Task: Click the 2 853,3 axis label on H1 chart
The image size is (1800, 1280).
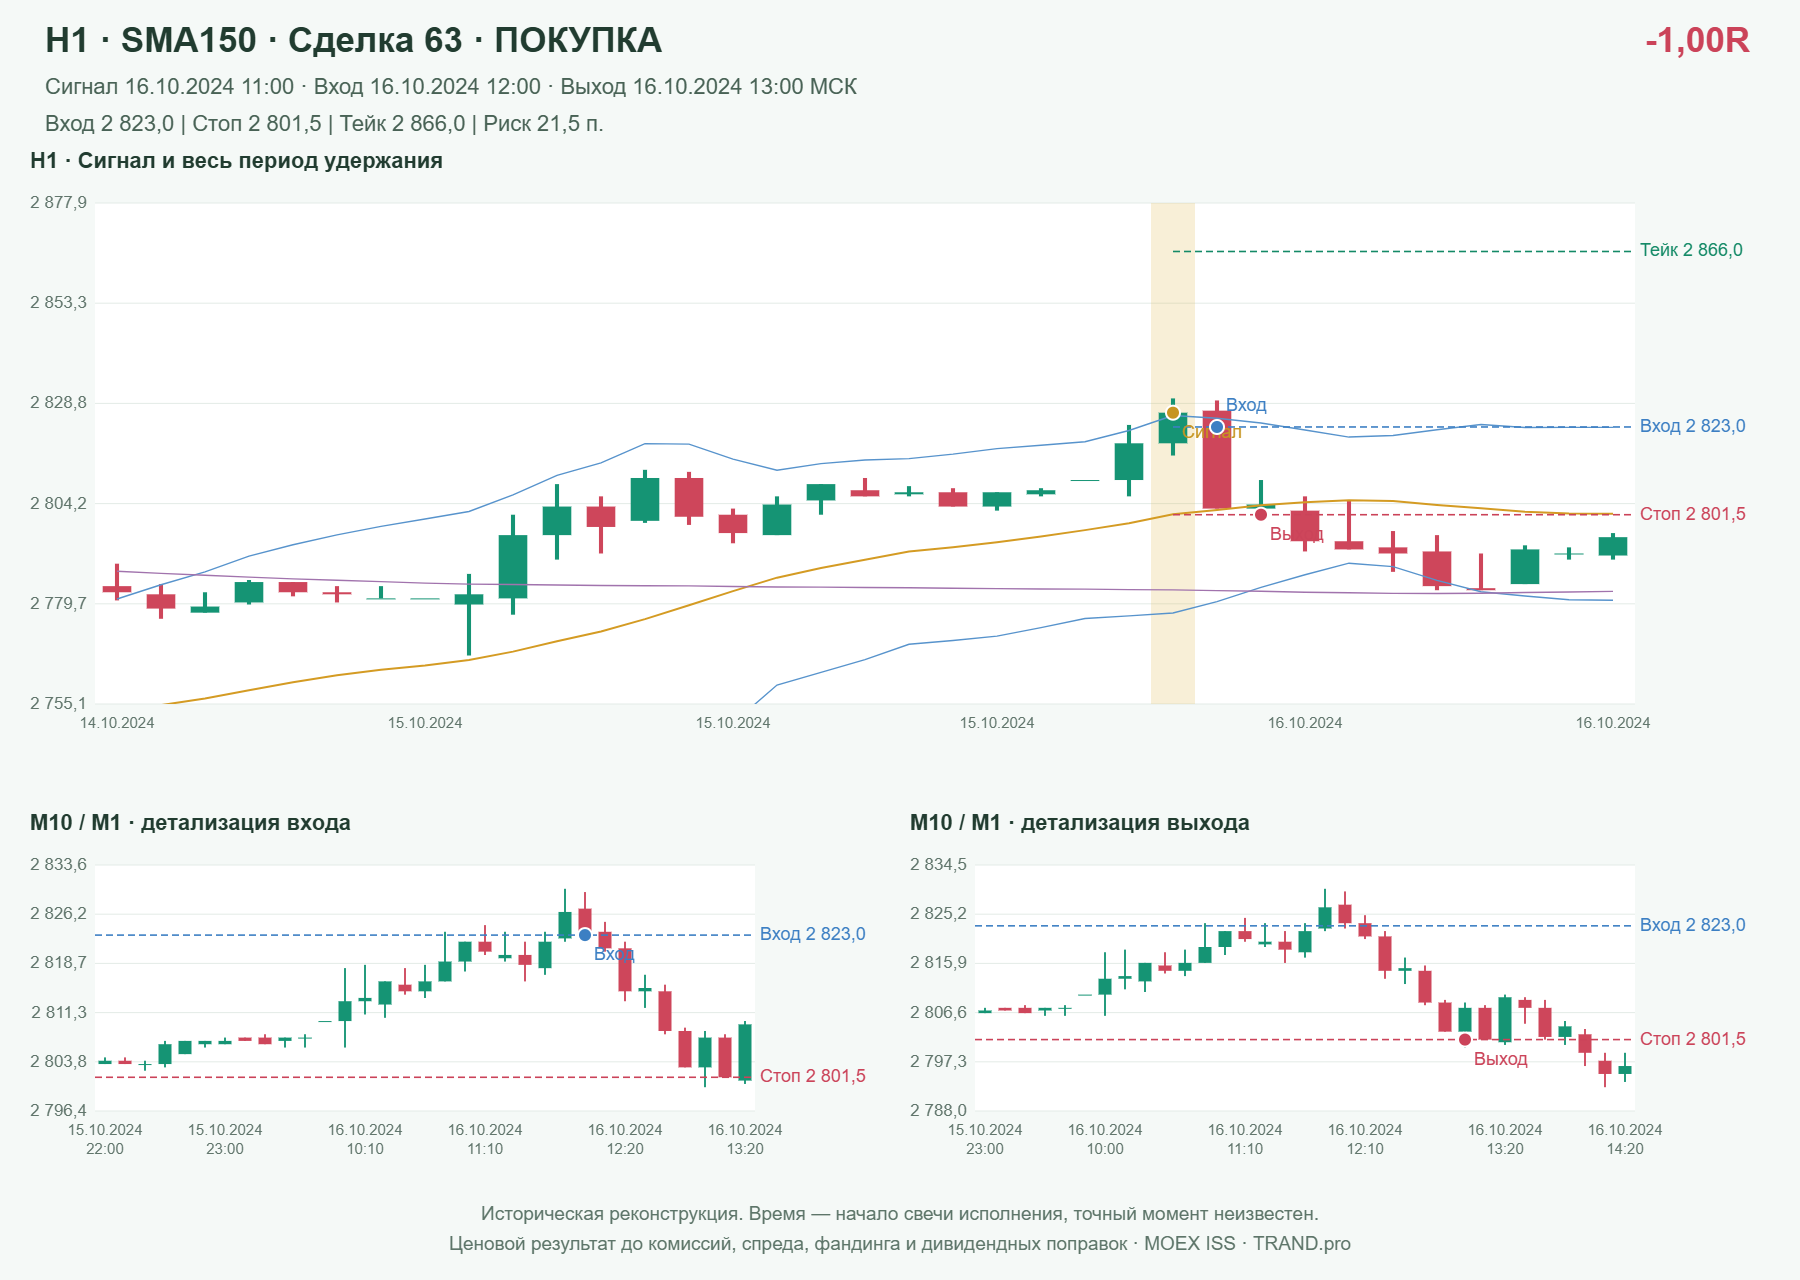Action: (58, 303)
